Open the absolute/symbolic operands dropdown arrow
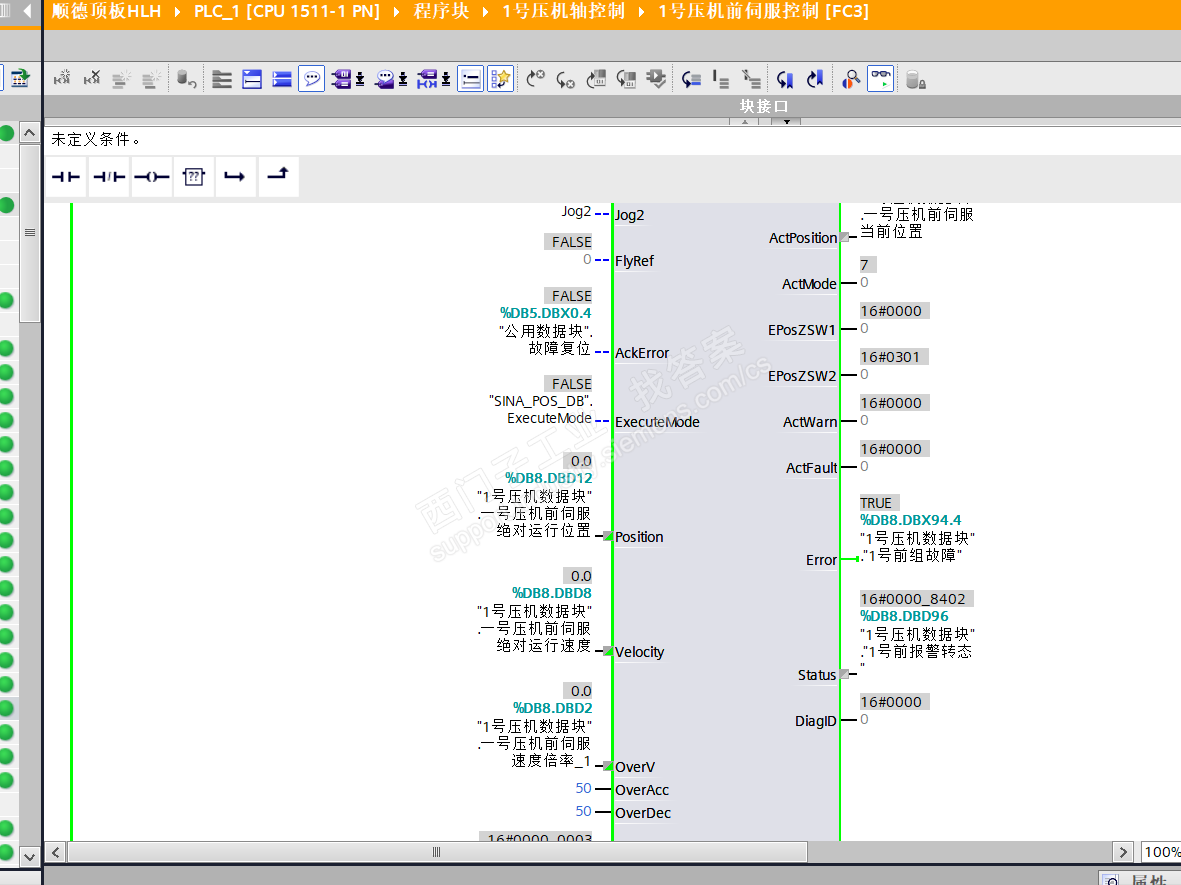The height and width of the screenshot is (885, 1181). [360, 79]
